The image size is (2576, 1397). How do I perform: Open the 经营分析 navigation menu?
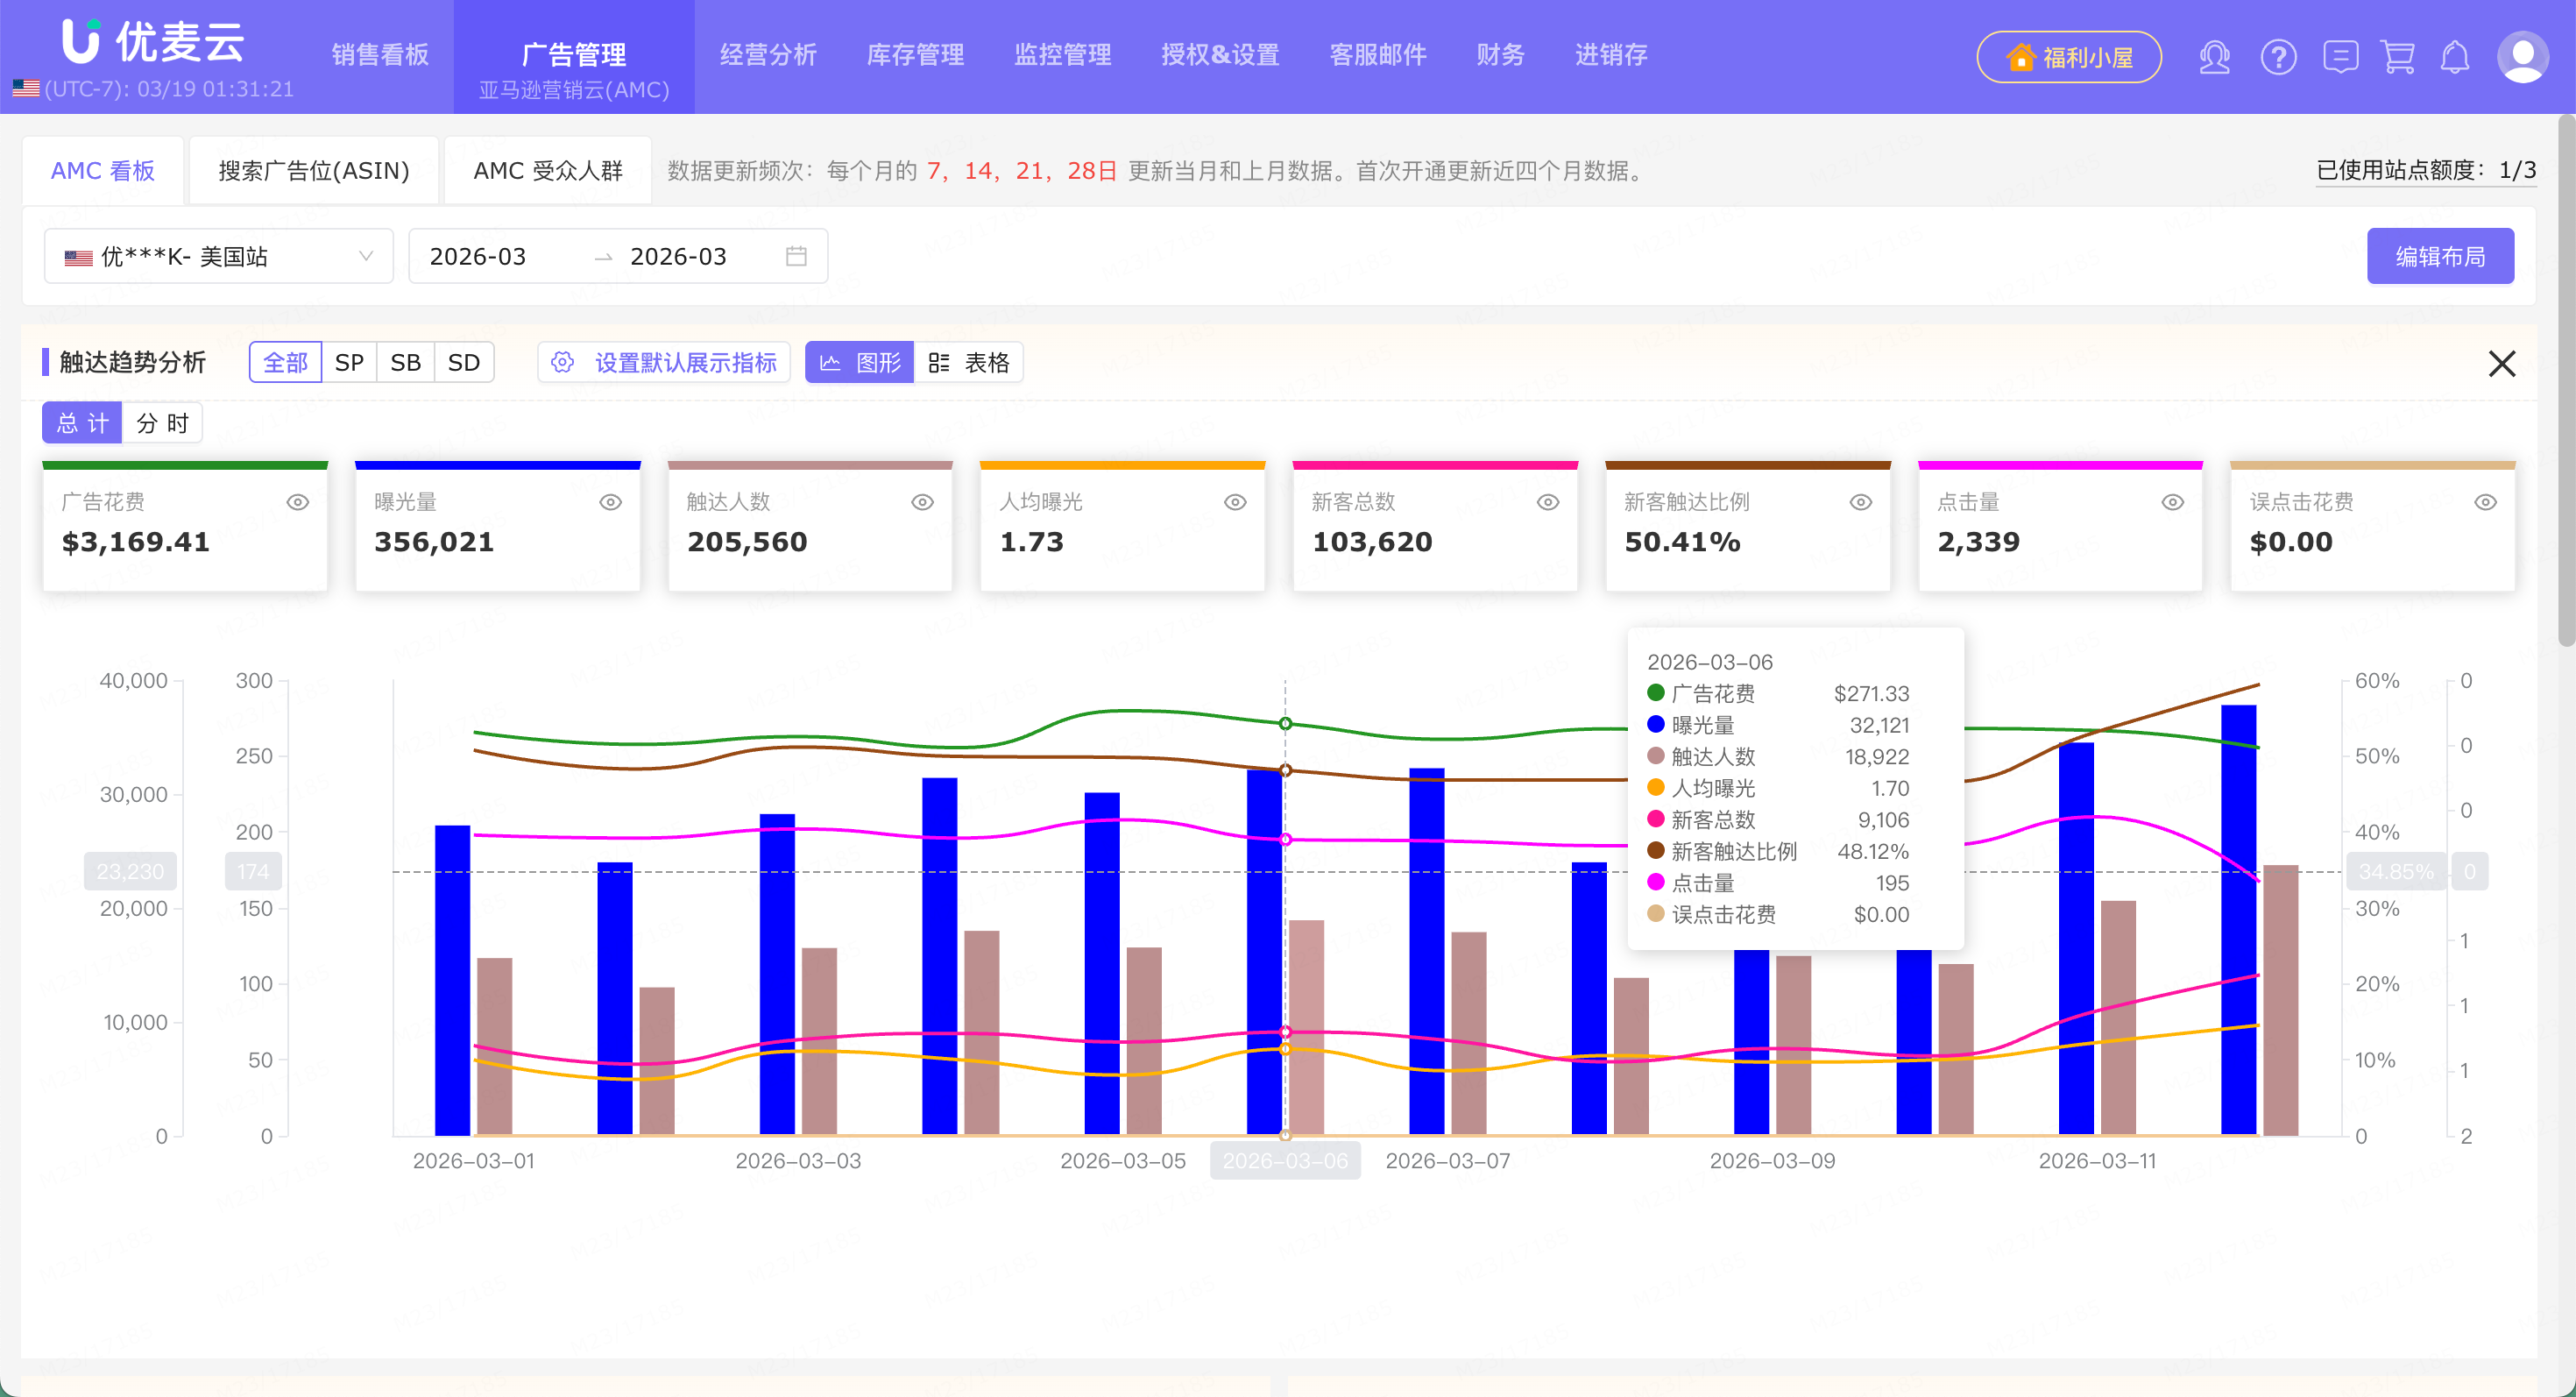pyautogui.click(x=768, y=55)
